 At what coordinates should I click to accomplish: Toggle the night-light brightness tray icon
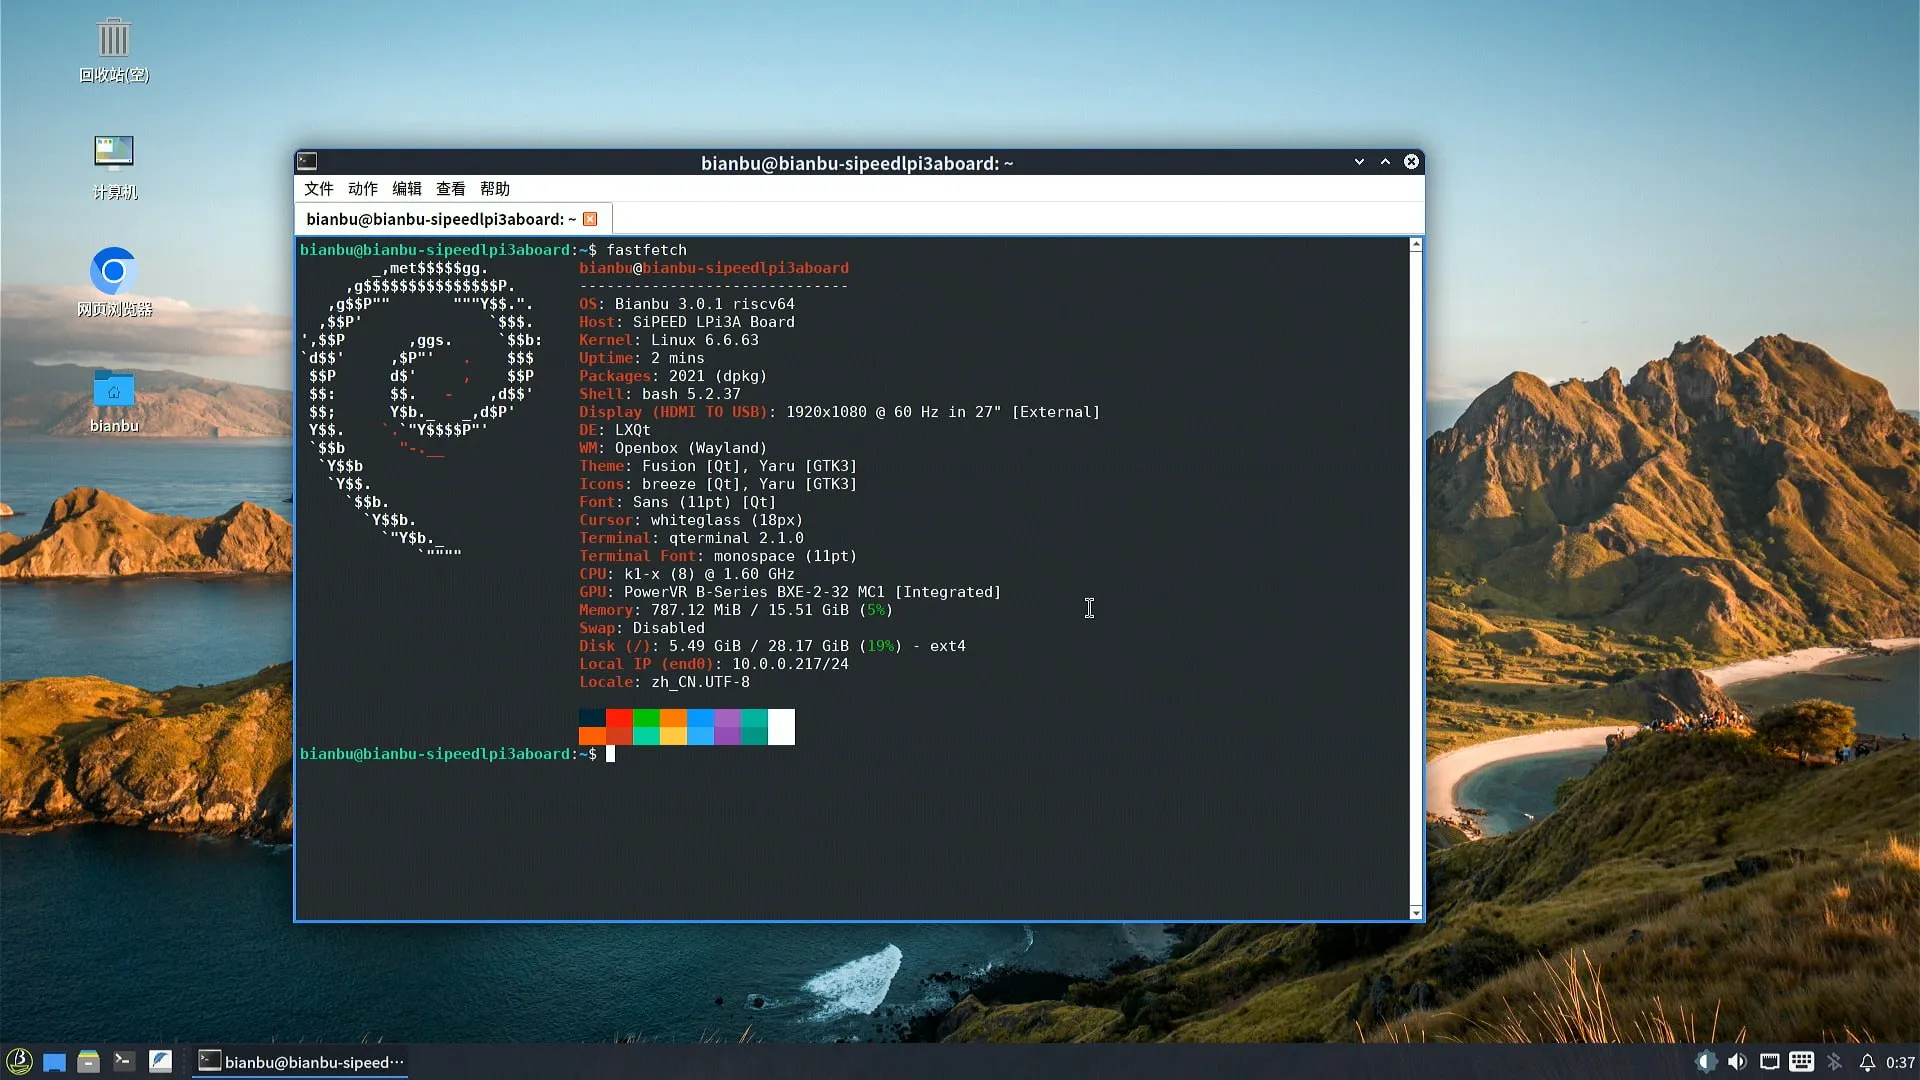coord(1706,1062)
